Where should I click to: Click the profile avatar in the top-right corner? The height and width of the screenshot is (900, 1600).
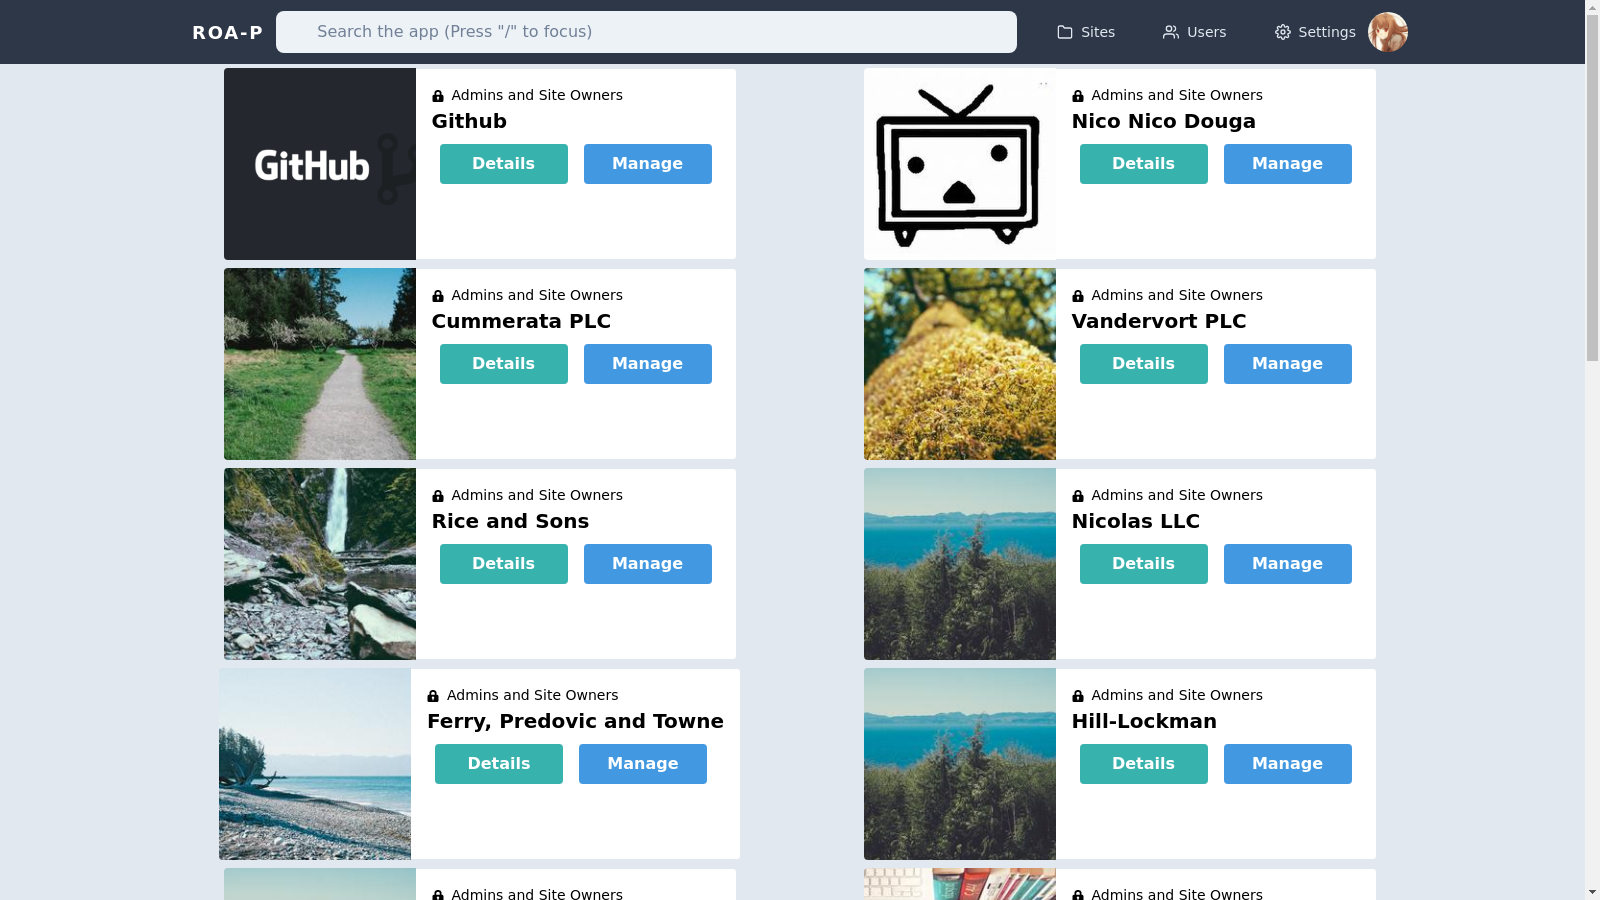1388,32
